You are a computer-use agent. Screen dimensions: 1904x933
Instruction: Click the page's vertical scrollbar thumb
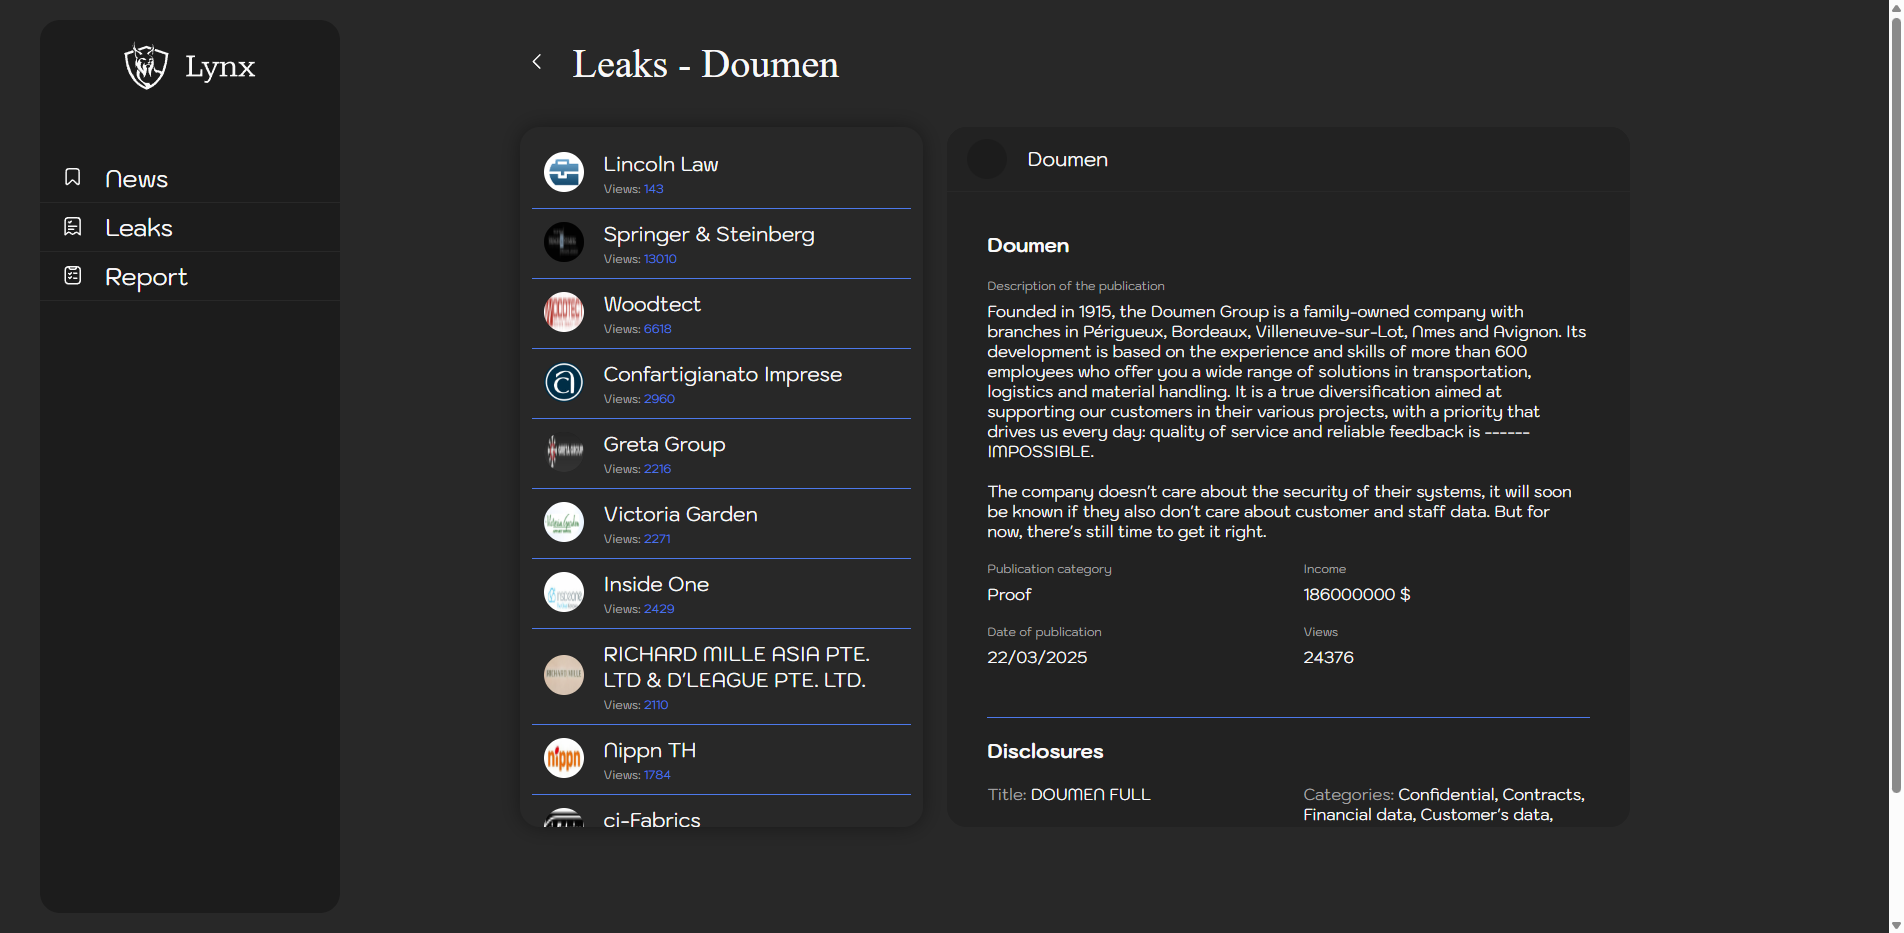tap(1895, 400)
